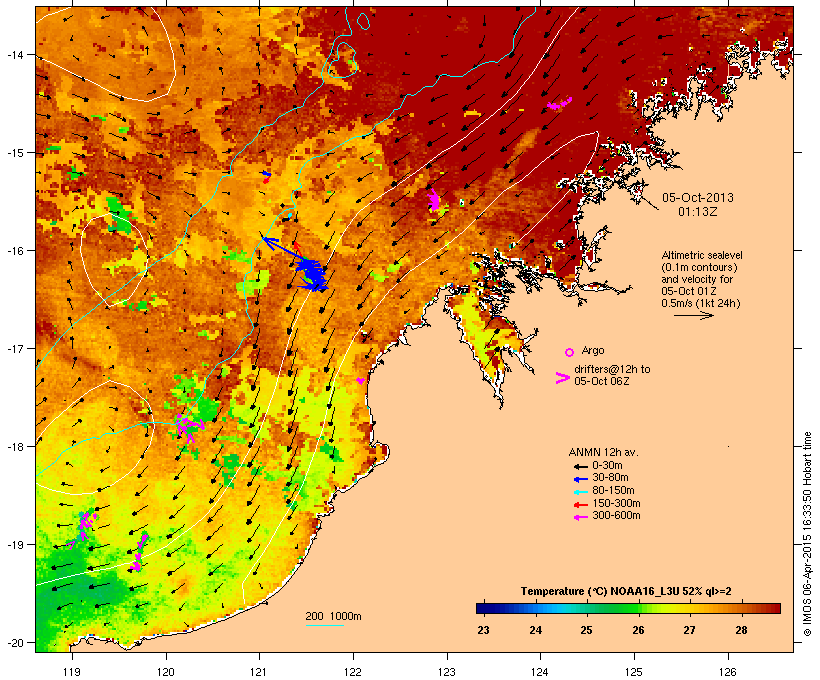Click the dark blue end of temperature colorbar

point(484,608)
